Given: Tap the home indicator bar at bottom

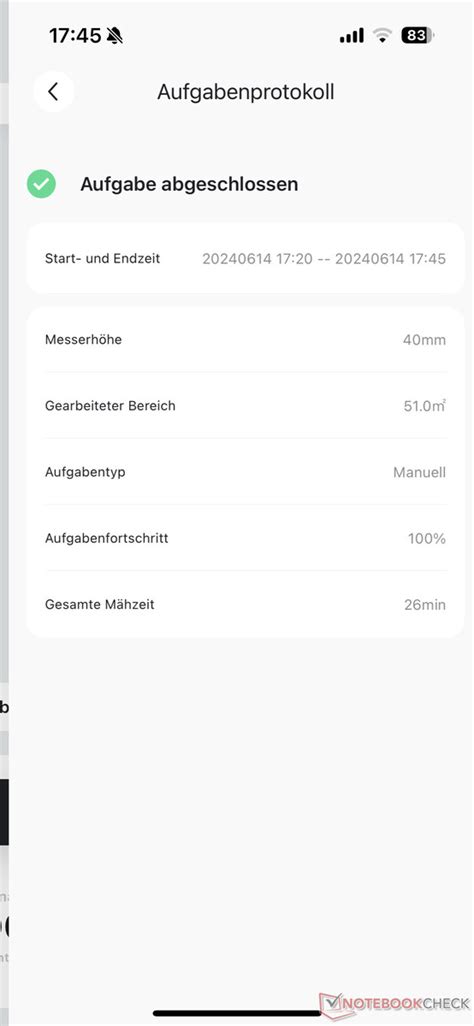Looking at the screenshot, I should click(237, 1014).
